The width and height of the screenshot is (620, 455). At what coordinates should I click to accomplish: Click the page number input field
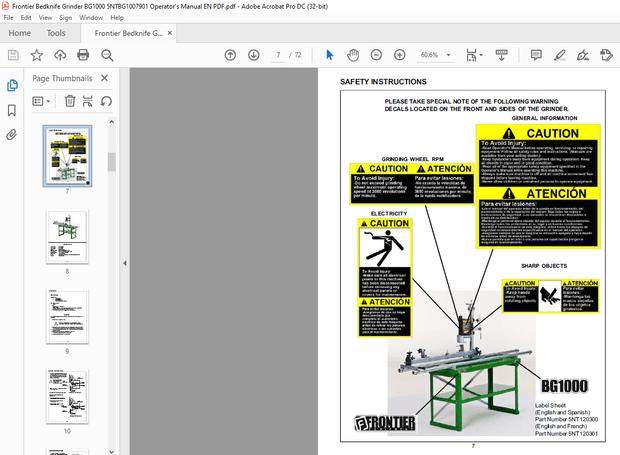click(x=277, y=55)
